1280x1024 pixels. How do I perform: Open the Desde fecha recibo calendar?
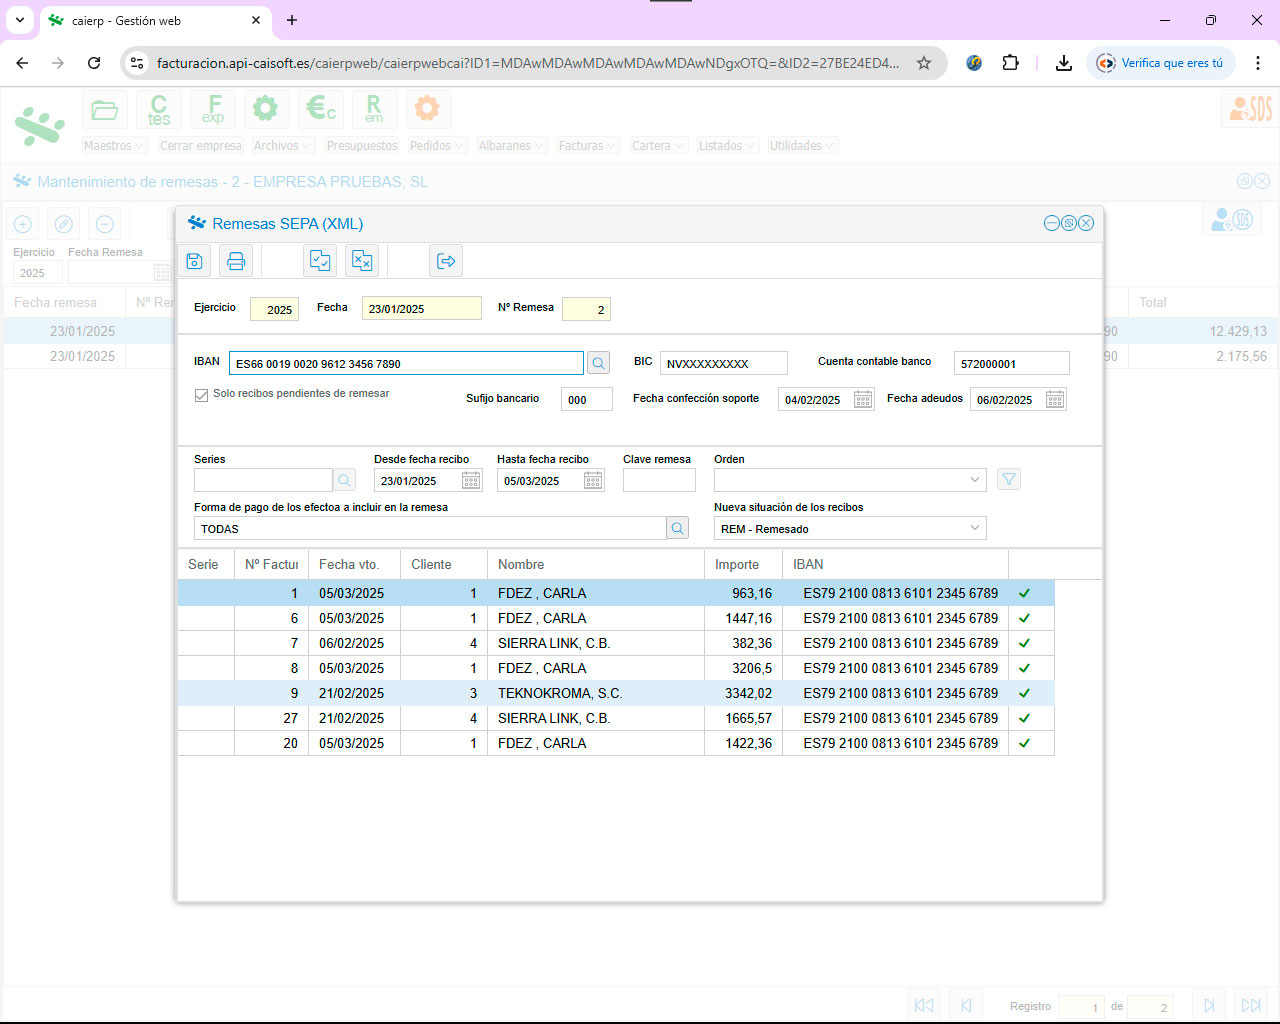tap(471, 481)
